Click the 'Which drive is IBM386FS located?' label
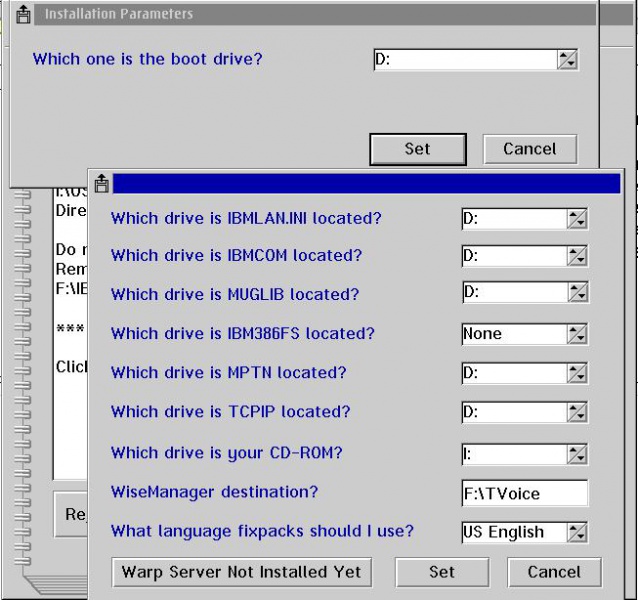This screenshot has width=638, height=600. coord(243,334)
